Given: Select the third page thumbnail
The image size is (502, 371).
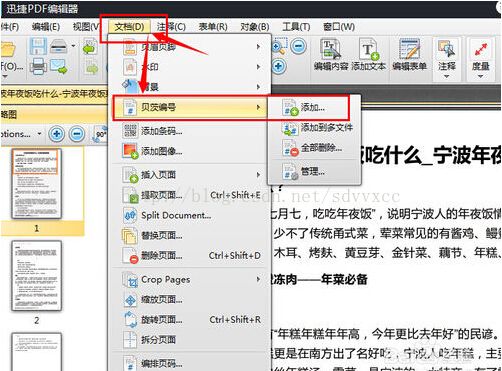Looking at the screenshot, I should click(x=37, y=352).
